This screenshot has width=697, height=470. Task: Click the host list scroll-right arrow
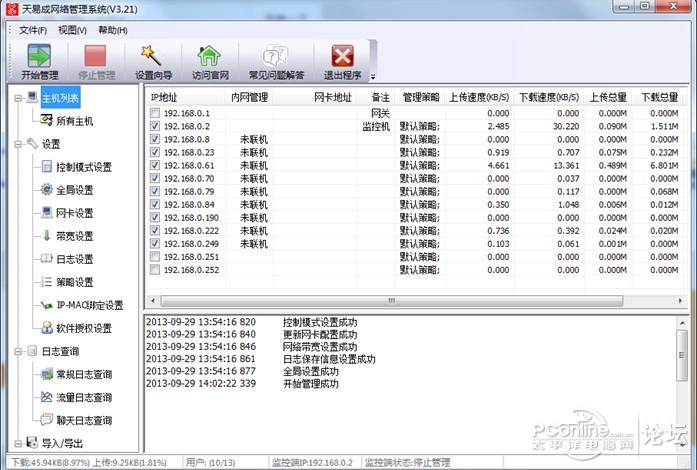[680, 301]
